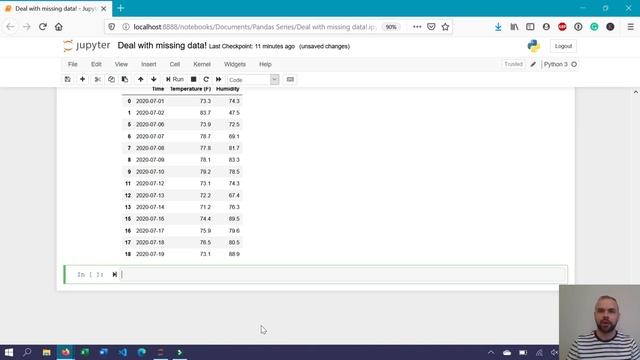Reload the browser page
The image size is (640, 360).
(42, 27)
